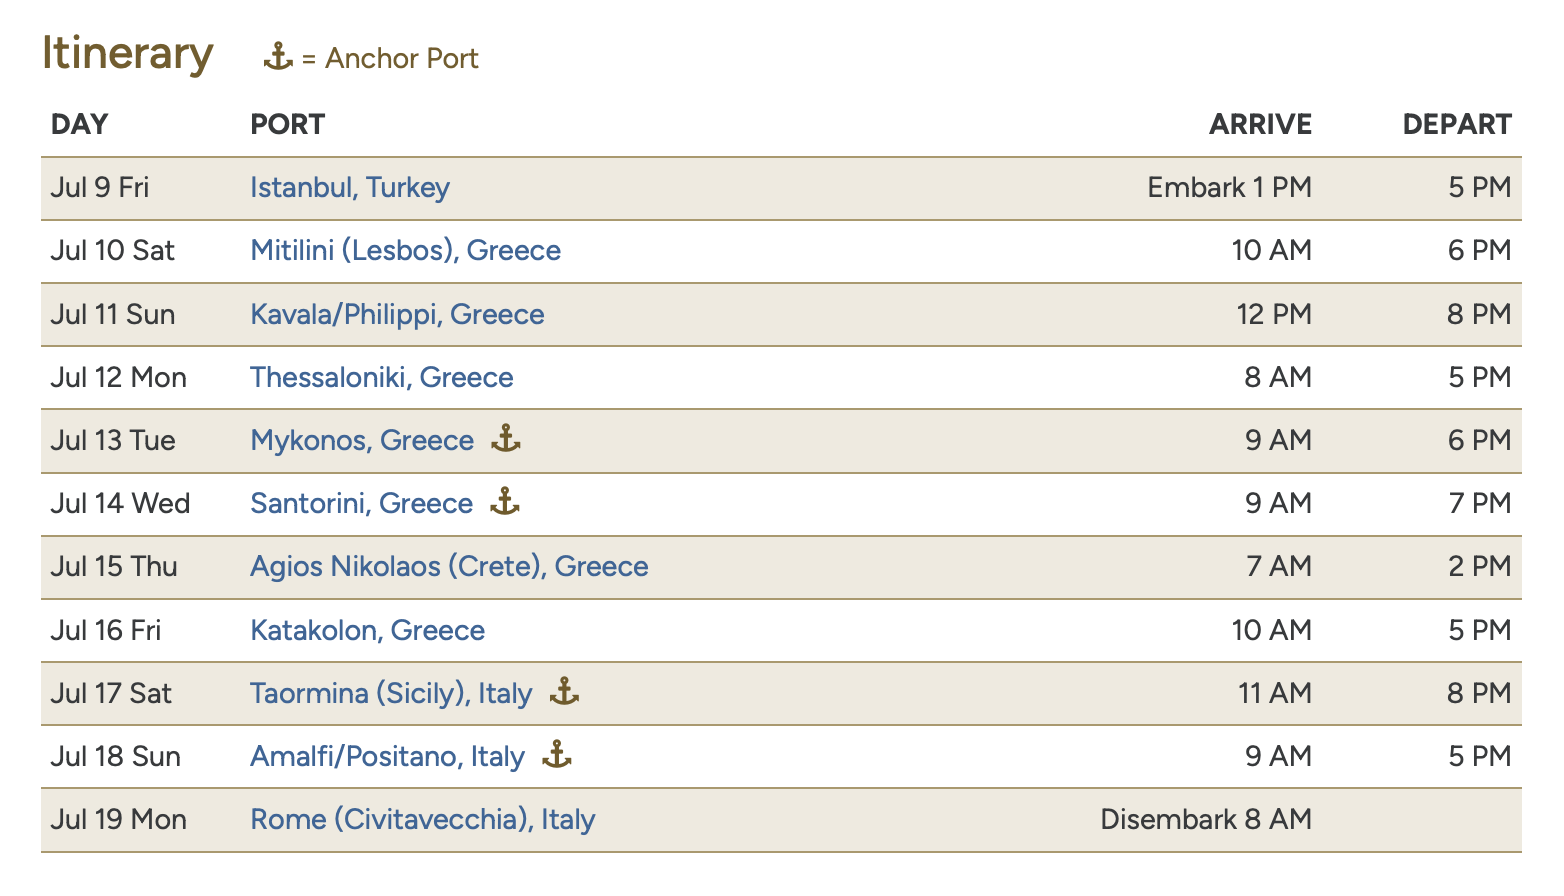
Task: Open the Taormina (Sicily), Italy link
Action: [391, 694]
